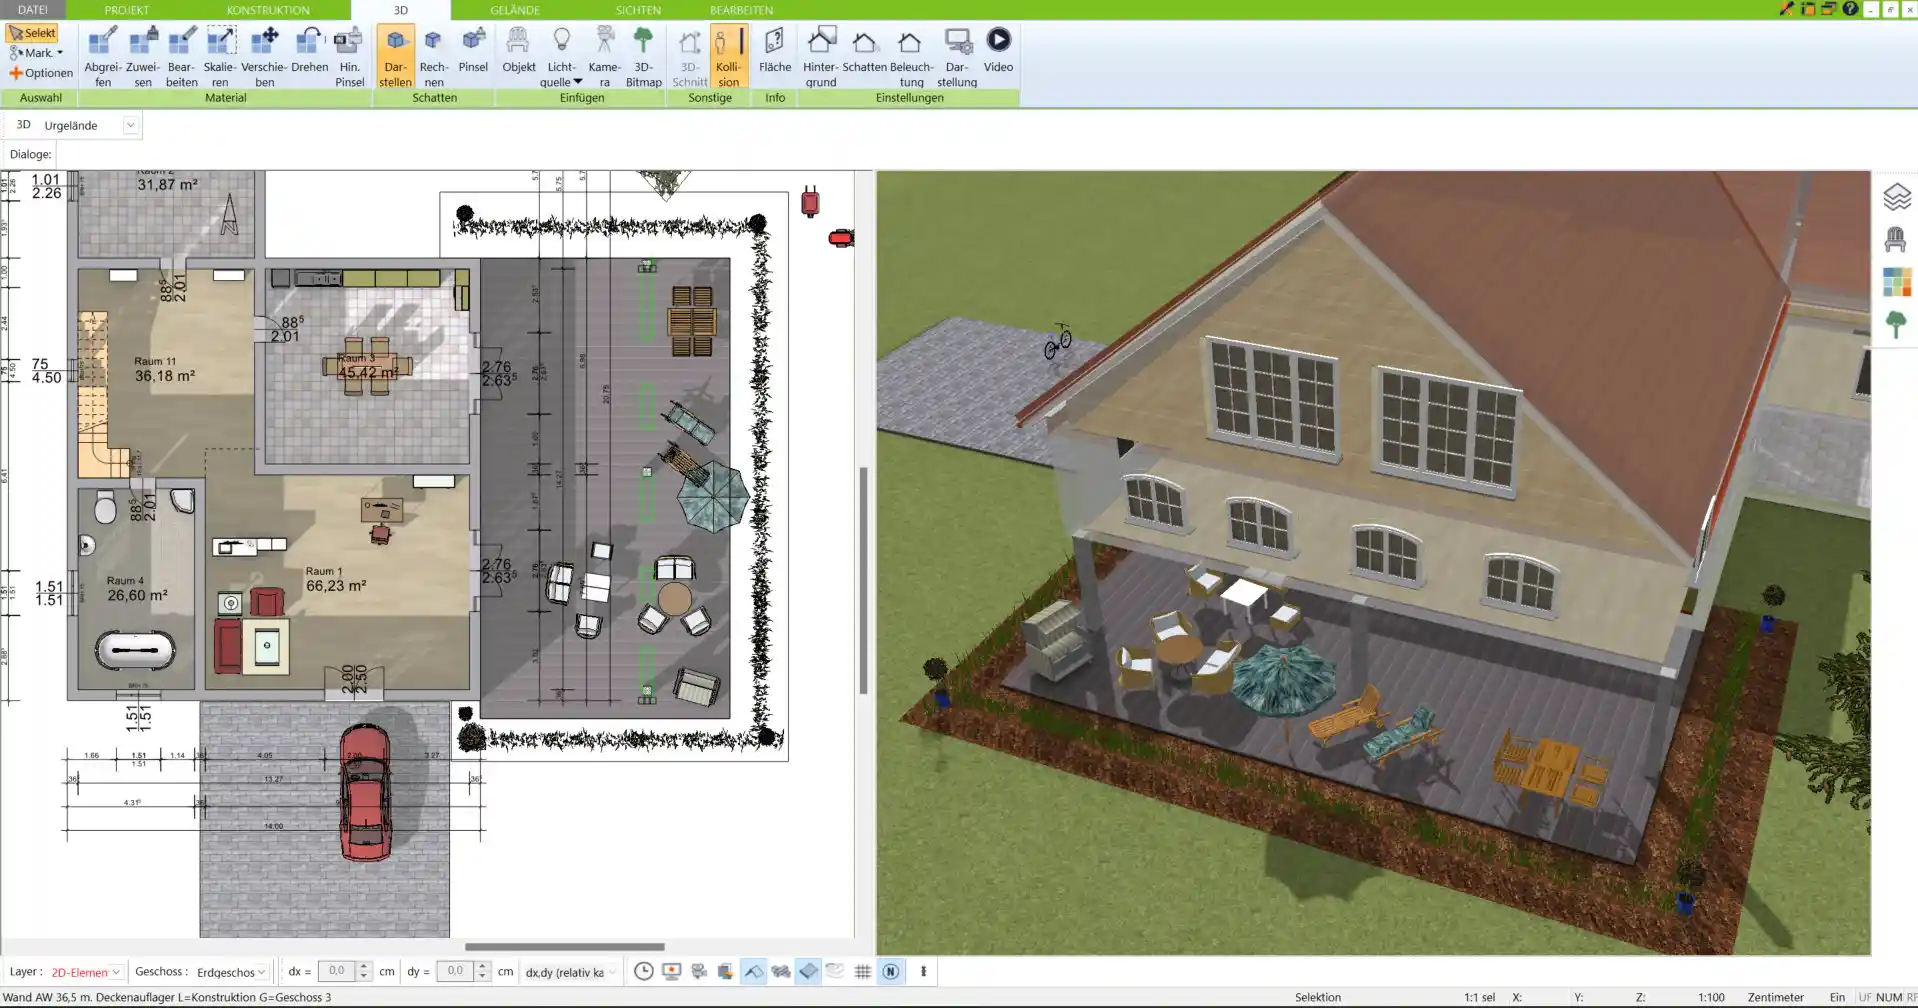
Task: Open the layers stack sidebar icon
Action: (x=1896, y=197)
